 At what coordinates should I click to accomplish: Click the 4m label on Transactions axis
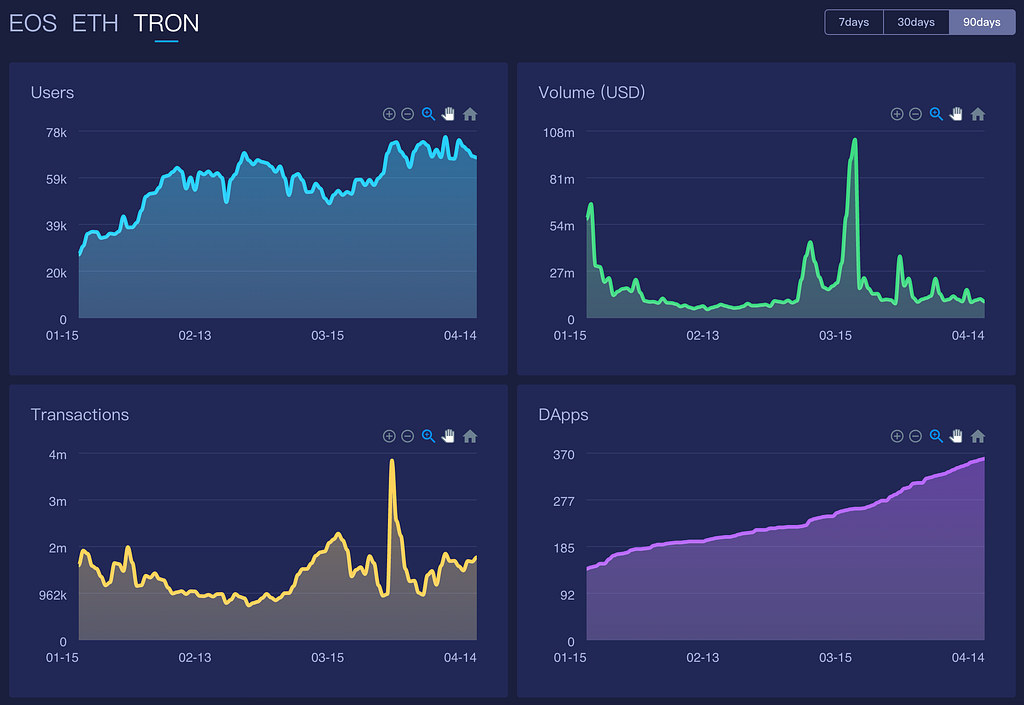click(57, 455)
